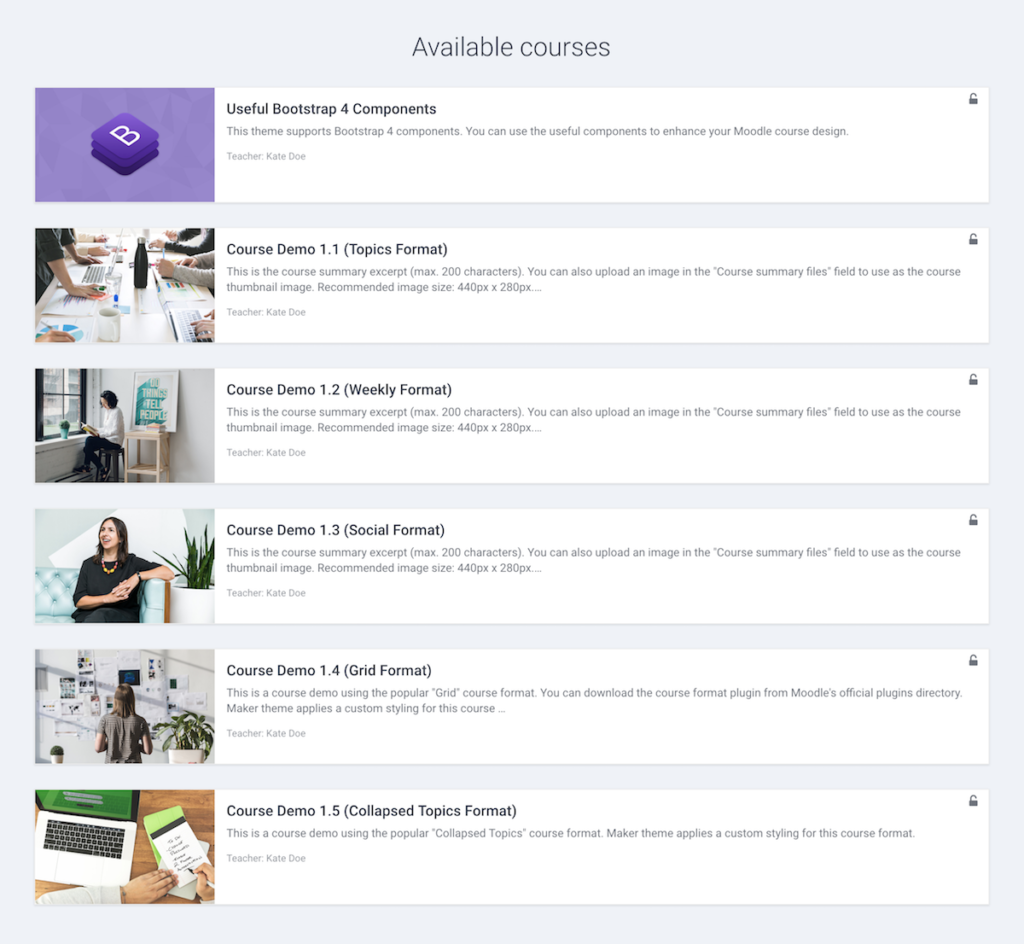Click the seated woman thumbnail for Course Demo 1.3
This screenshot has height=944, width=1024.
point(124,565)
